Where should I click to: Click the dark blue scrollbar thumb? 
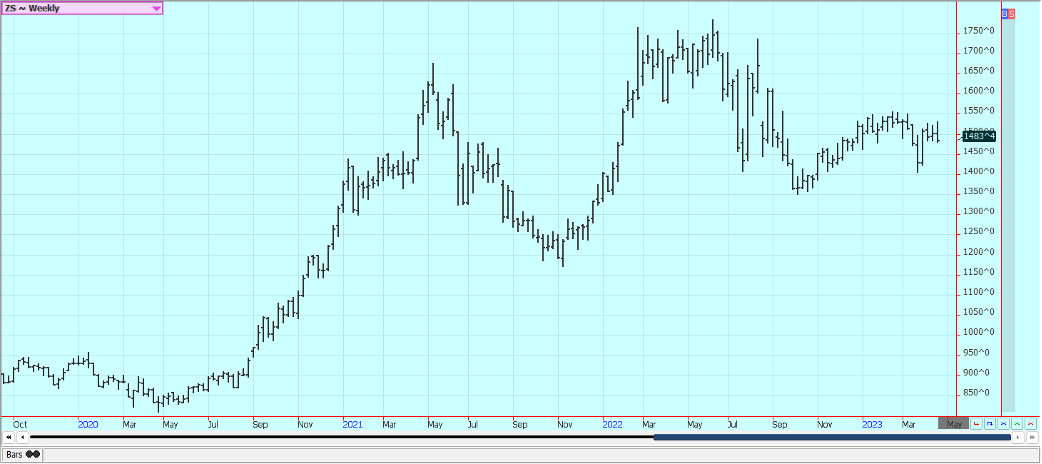tap(832, 437)
